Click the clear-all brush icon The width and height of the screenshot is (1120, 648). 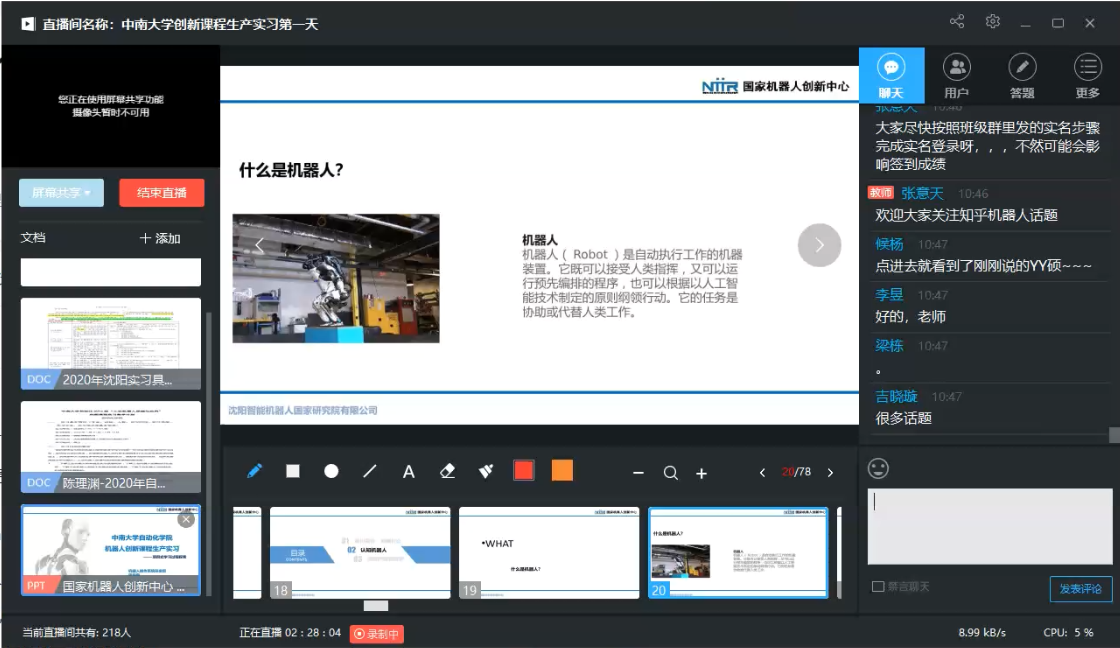[486, 471]
